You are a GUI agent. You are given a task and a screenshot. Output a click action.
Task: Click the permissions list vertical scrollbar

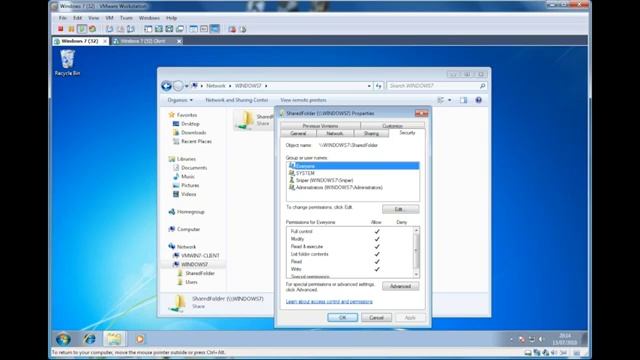(416, 252)
